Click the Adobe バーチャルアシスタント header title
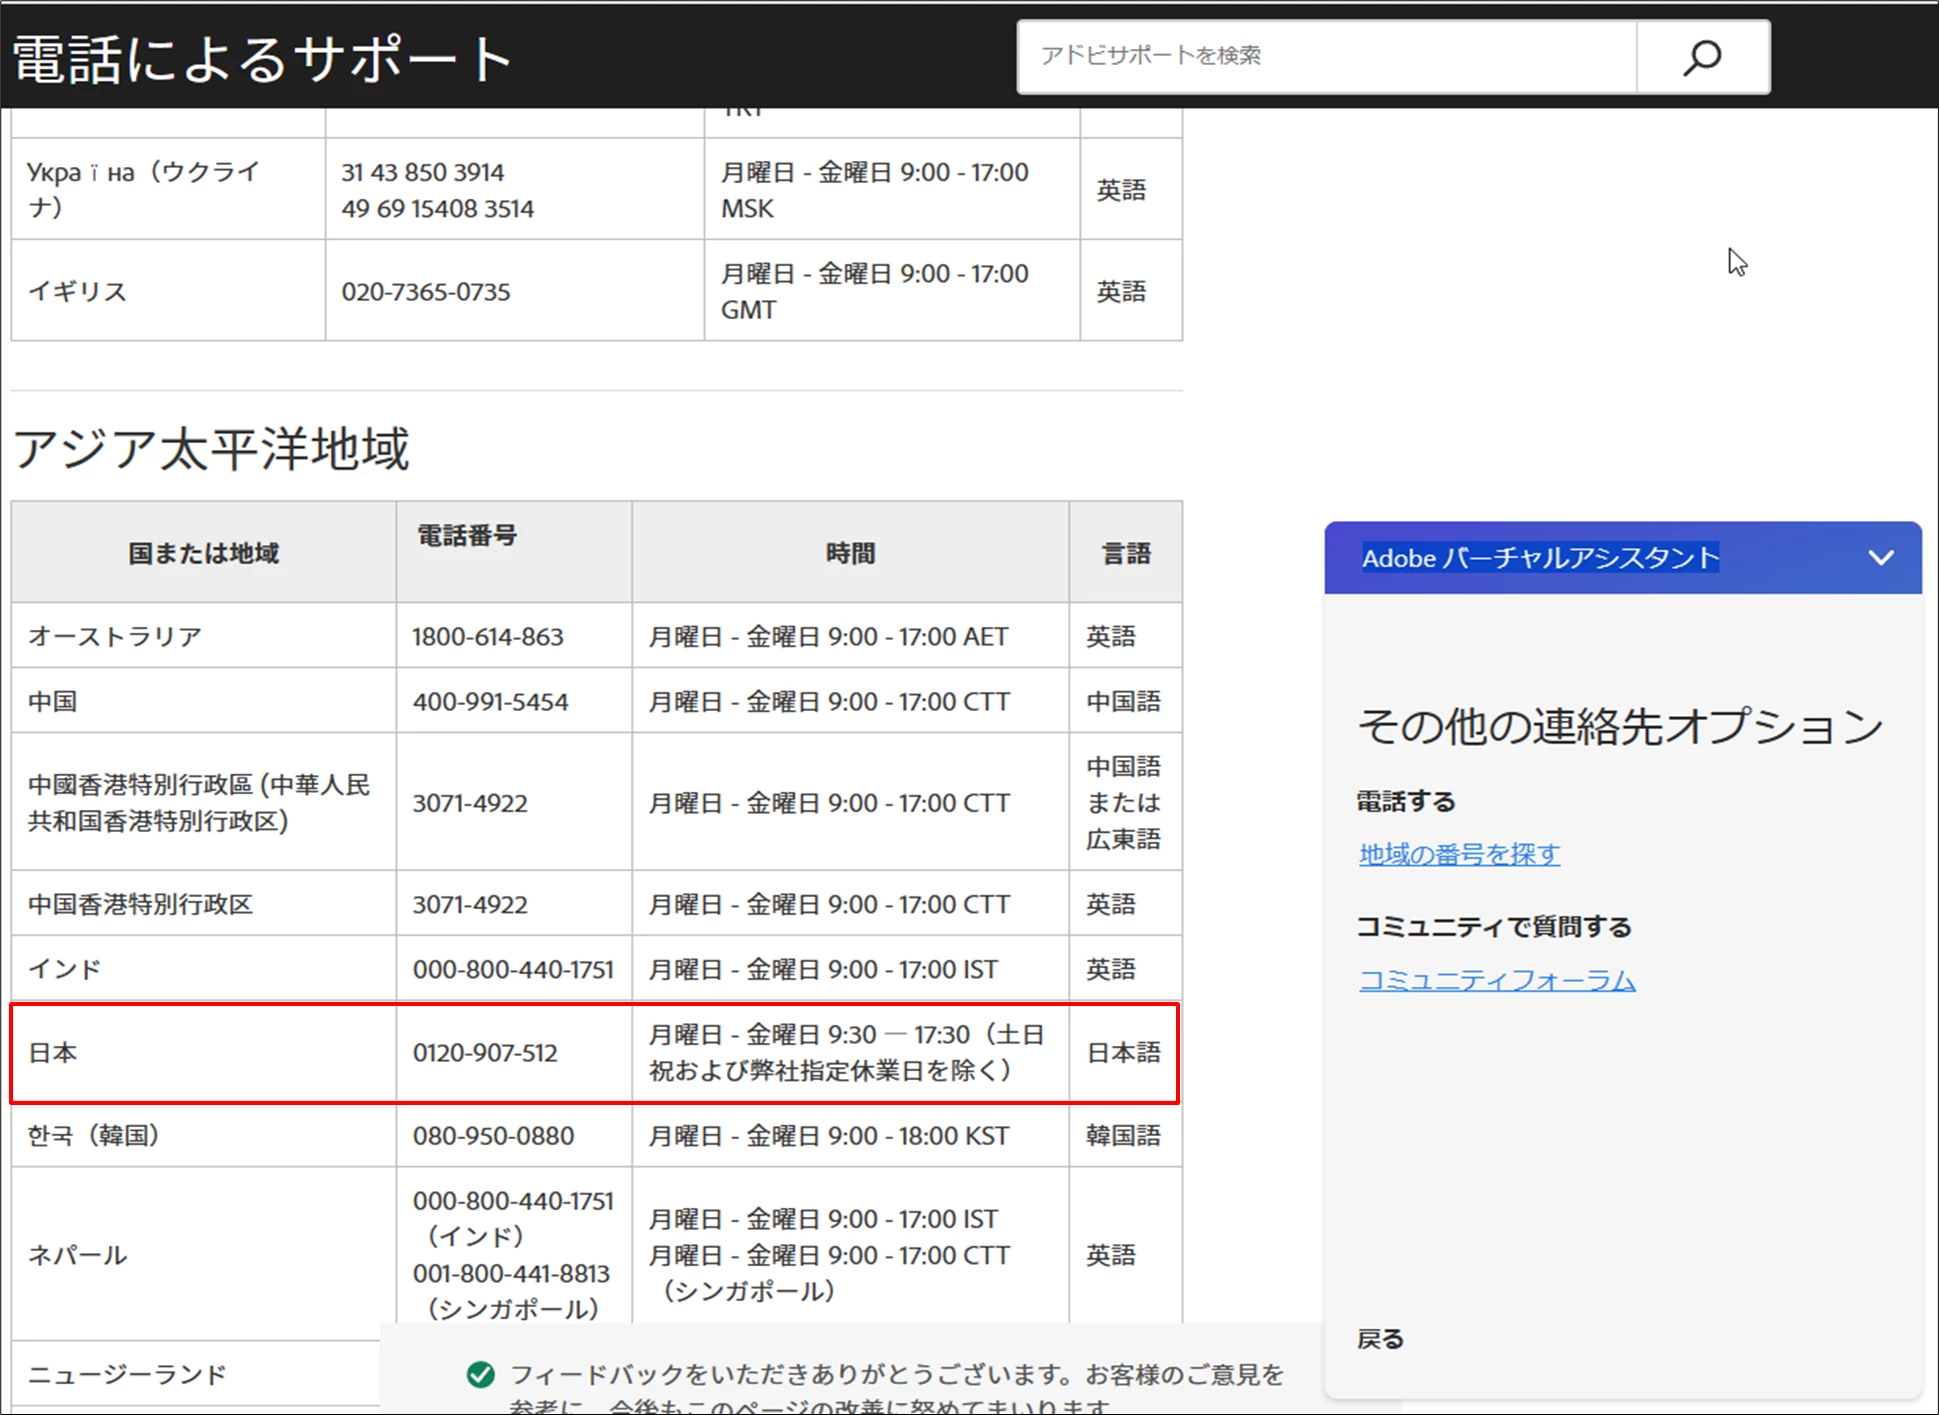 click(x=1540, y=558)
